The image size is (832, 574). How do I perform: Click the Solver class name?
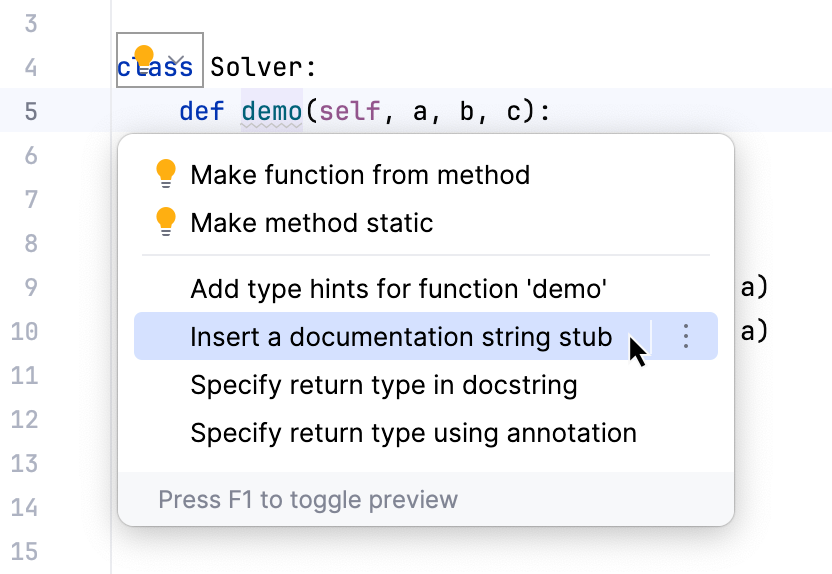[263, 68]
